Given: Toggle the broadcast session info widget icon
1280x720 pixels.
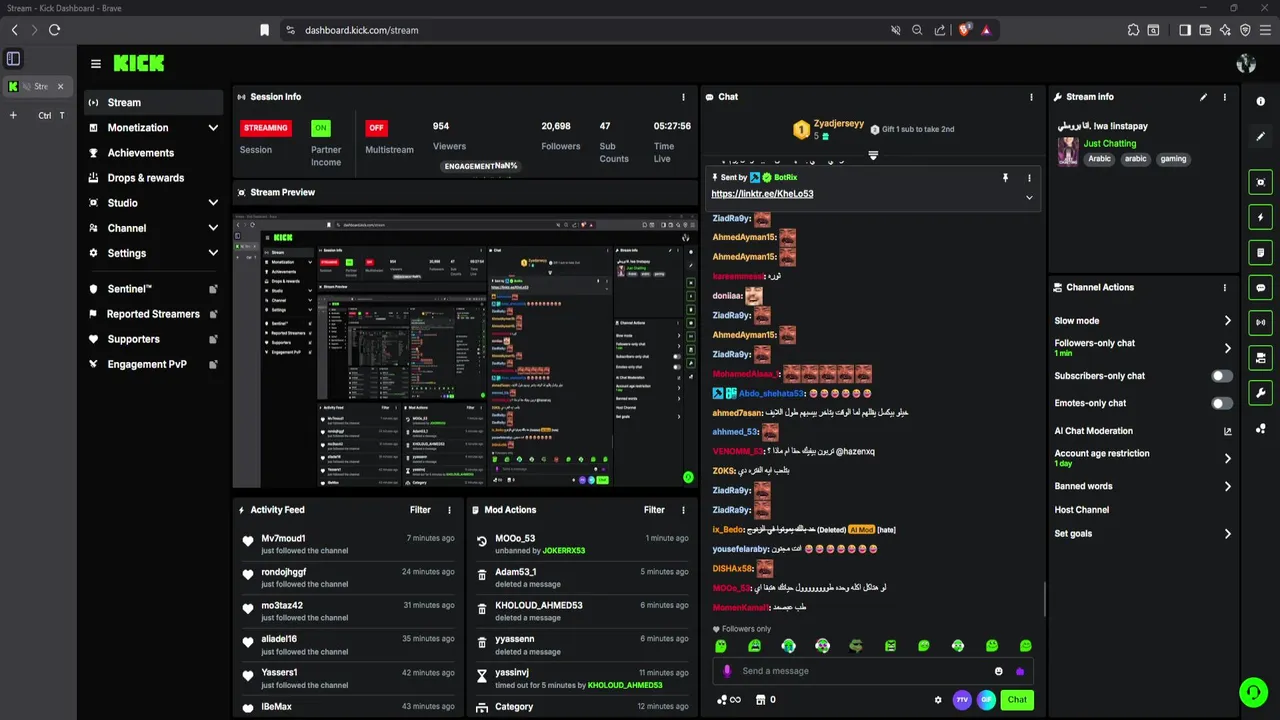Looking at the screenshot, I should click(1261, 322).
